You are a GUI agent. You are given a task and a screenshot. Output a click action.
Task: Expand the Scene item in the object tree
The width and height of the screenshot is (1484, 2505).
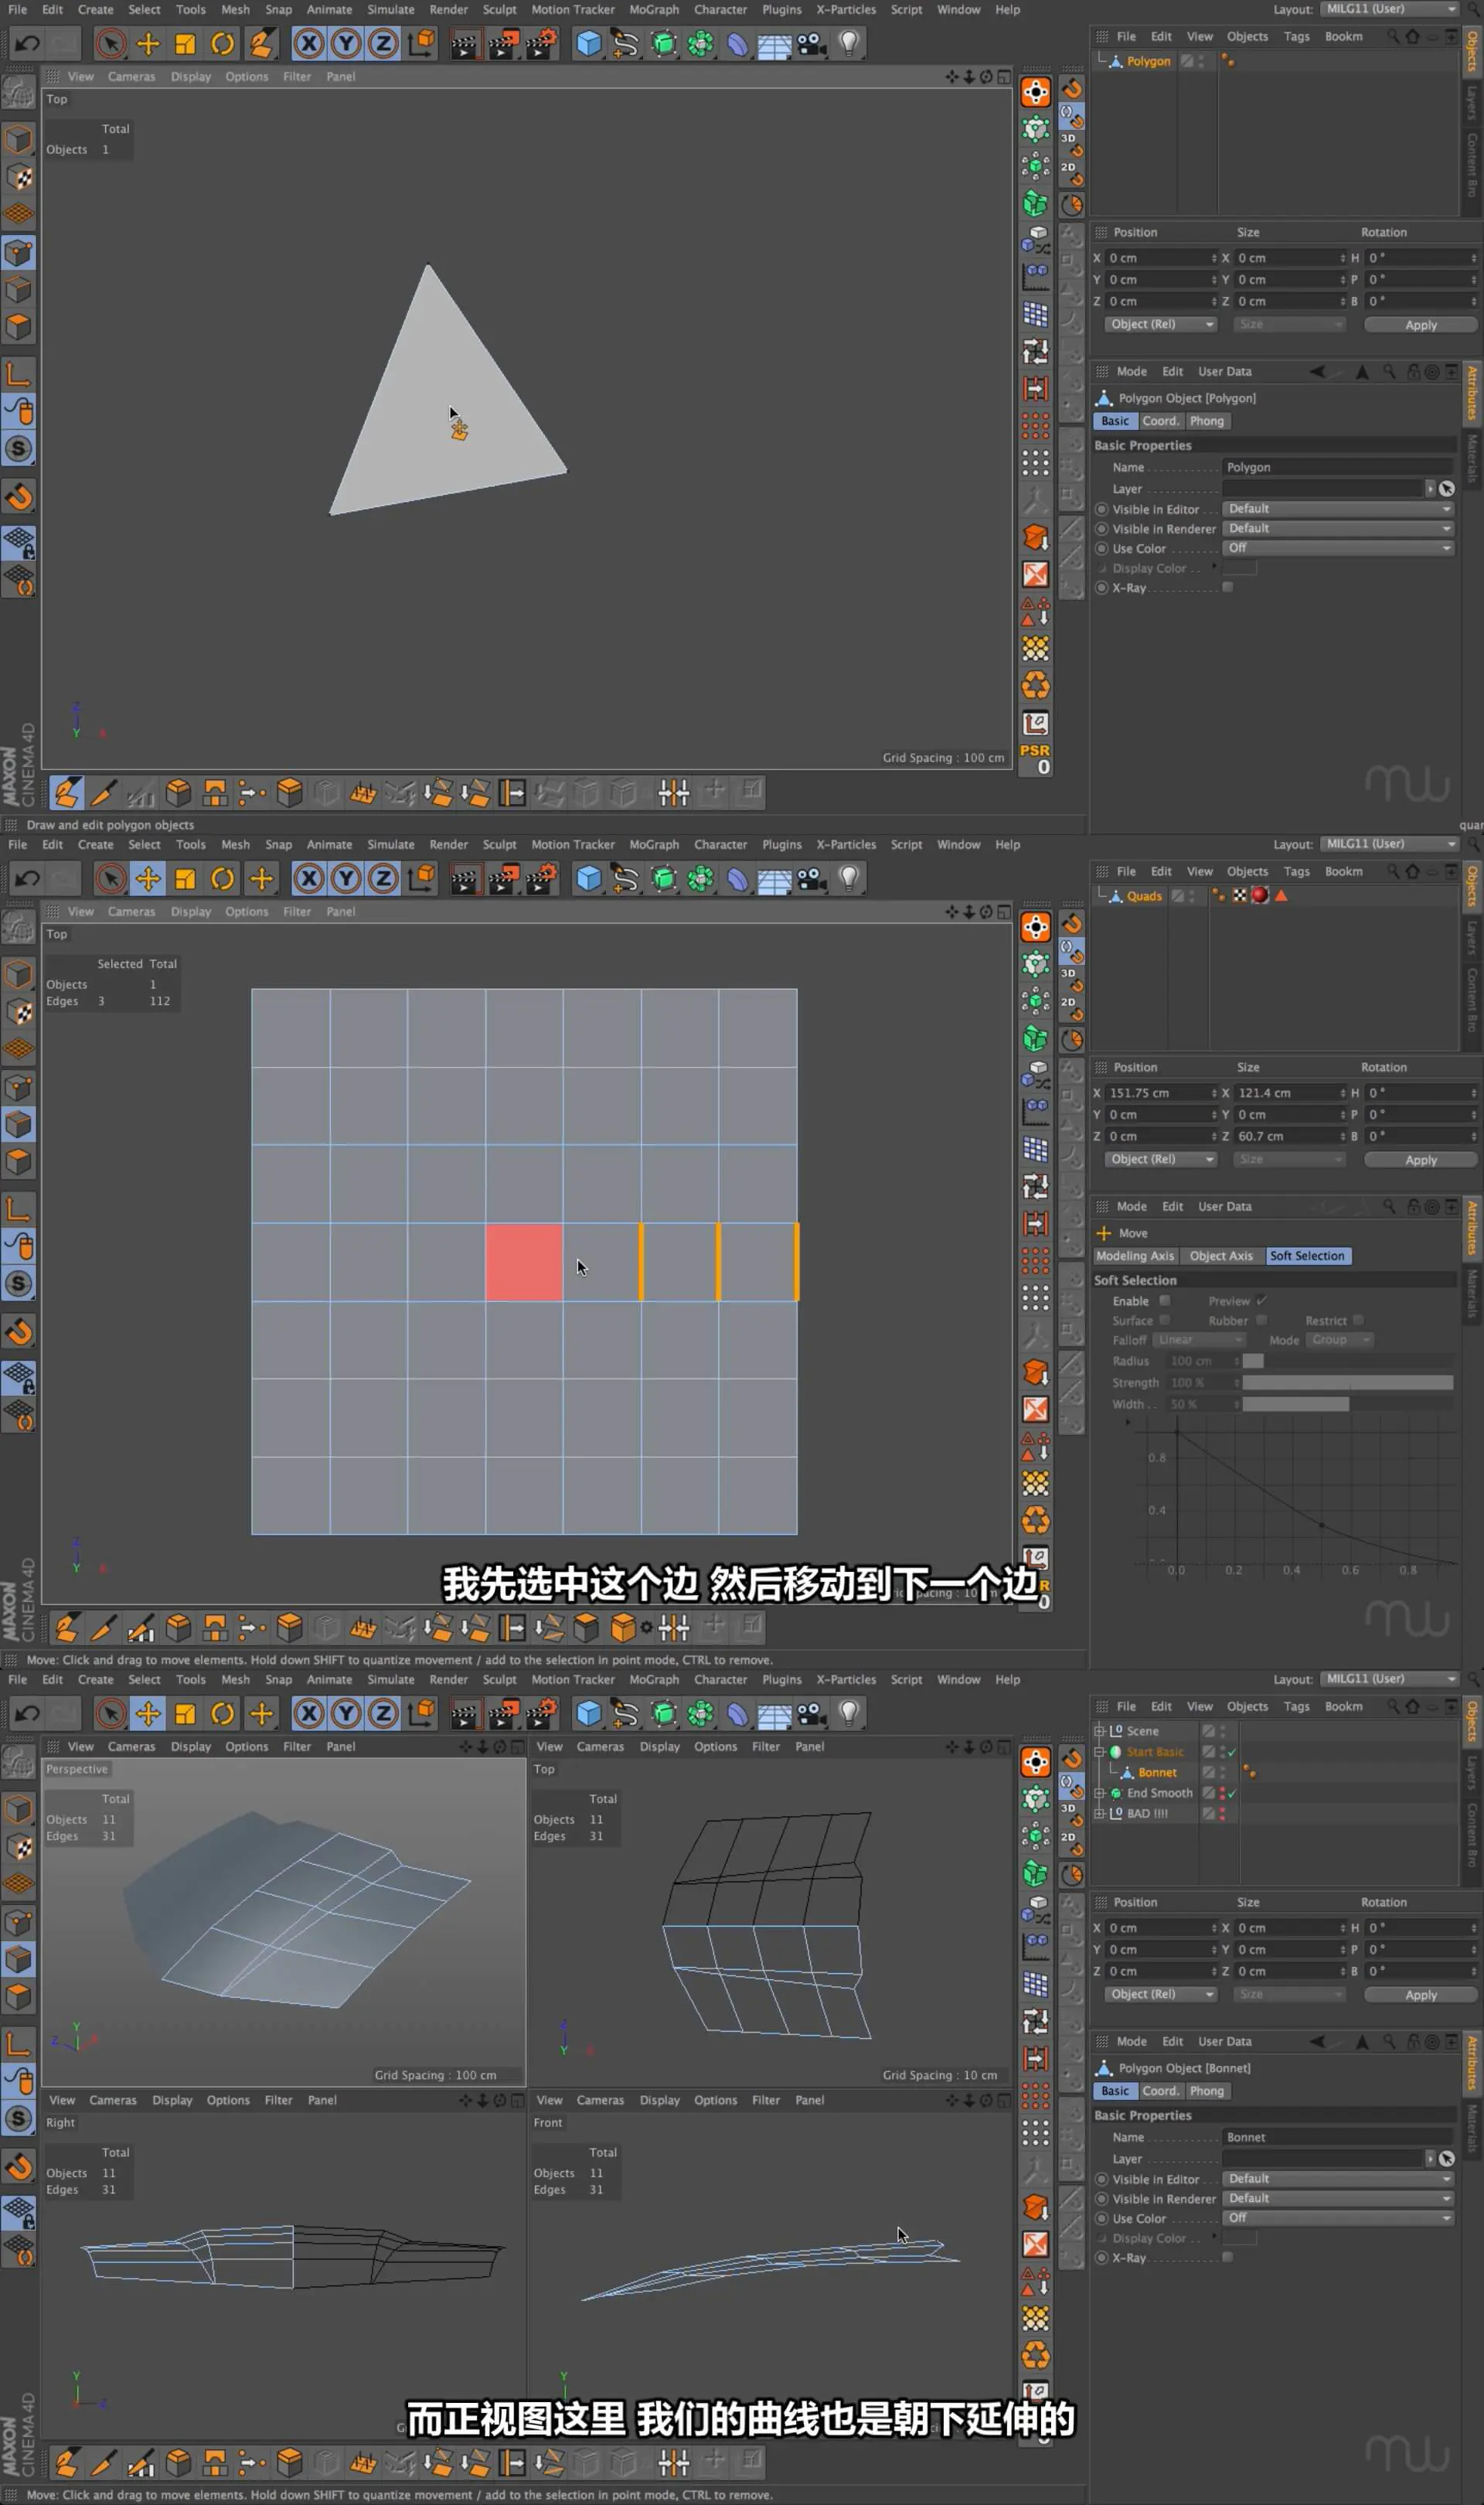(x=1100, y=1730)
